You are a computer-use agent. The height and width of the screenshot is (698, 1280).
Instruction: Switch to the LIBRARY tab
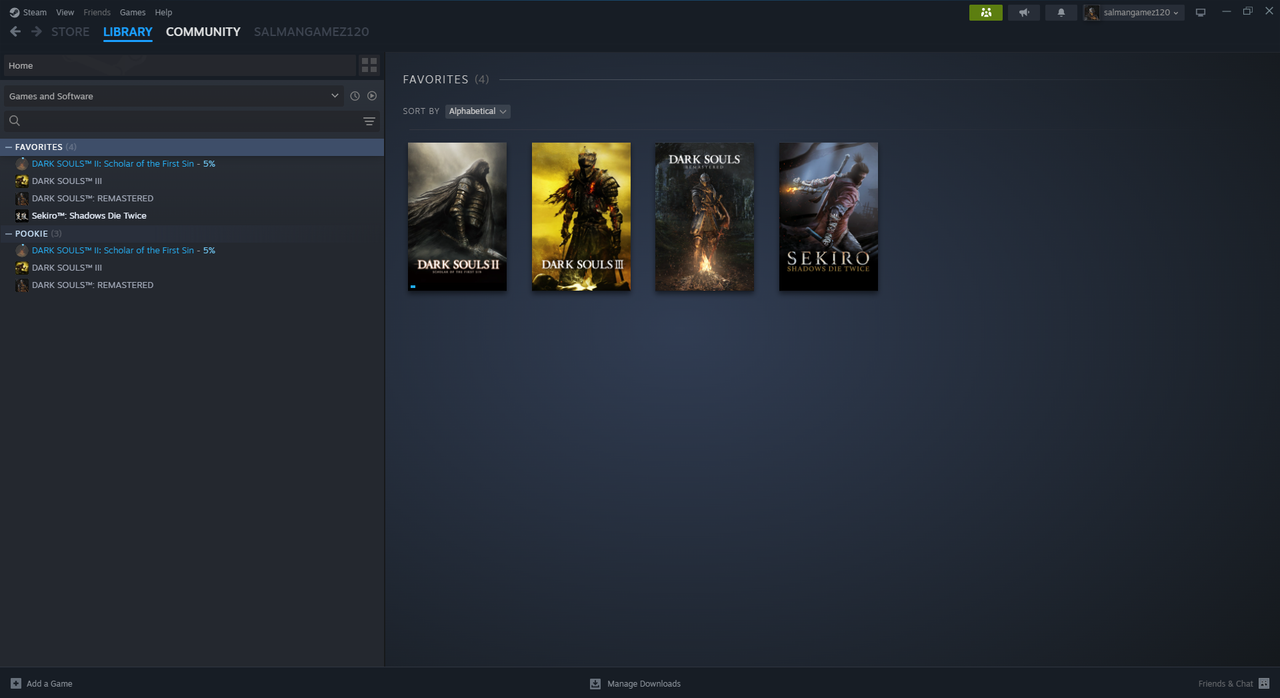coord(128,32)
